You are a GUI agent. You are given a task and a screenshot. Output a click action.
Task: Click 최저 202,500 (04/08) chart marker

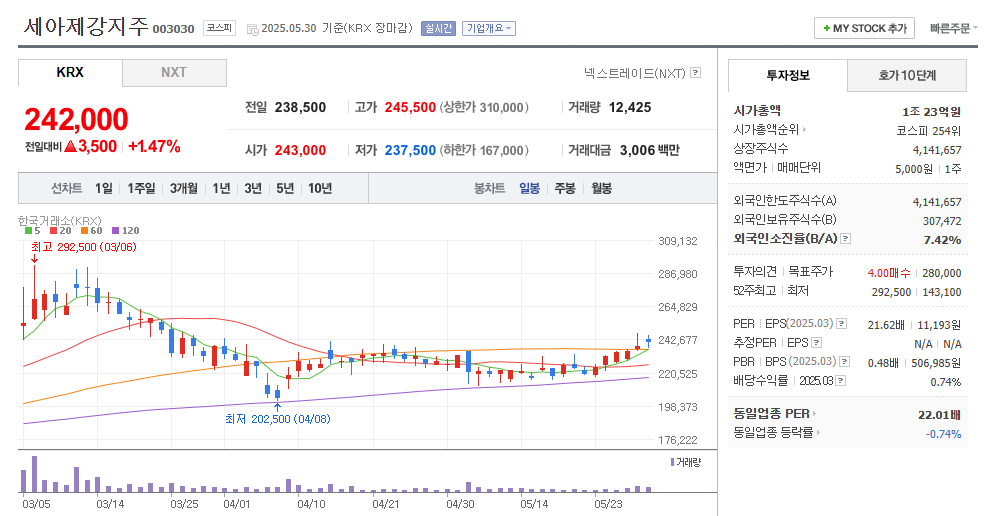(x=278, y=419)
